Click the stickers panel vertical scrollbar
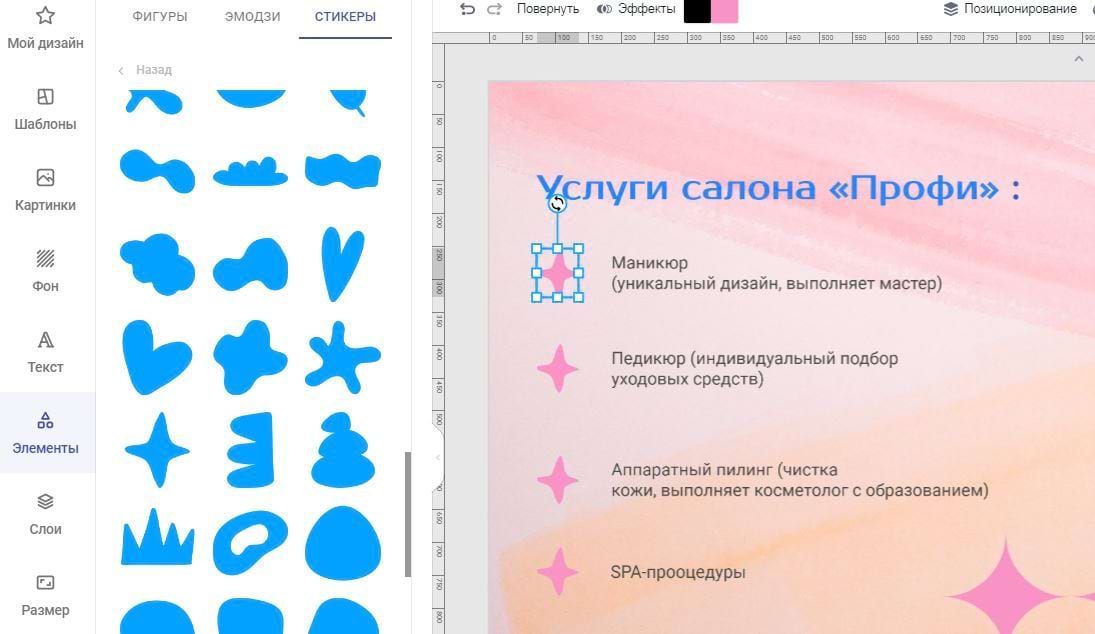The width and height of the screenshot is (1095, 634). 407,514
